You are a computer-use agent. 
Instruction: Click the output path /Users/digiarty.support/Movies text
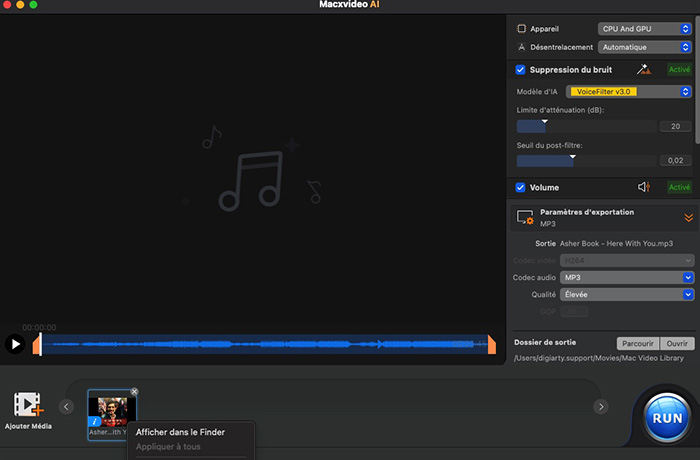pyautogui.click(x=598, y=358)
